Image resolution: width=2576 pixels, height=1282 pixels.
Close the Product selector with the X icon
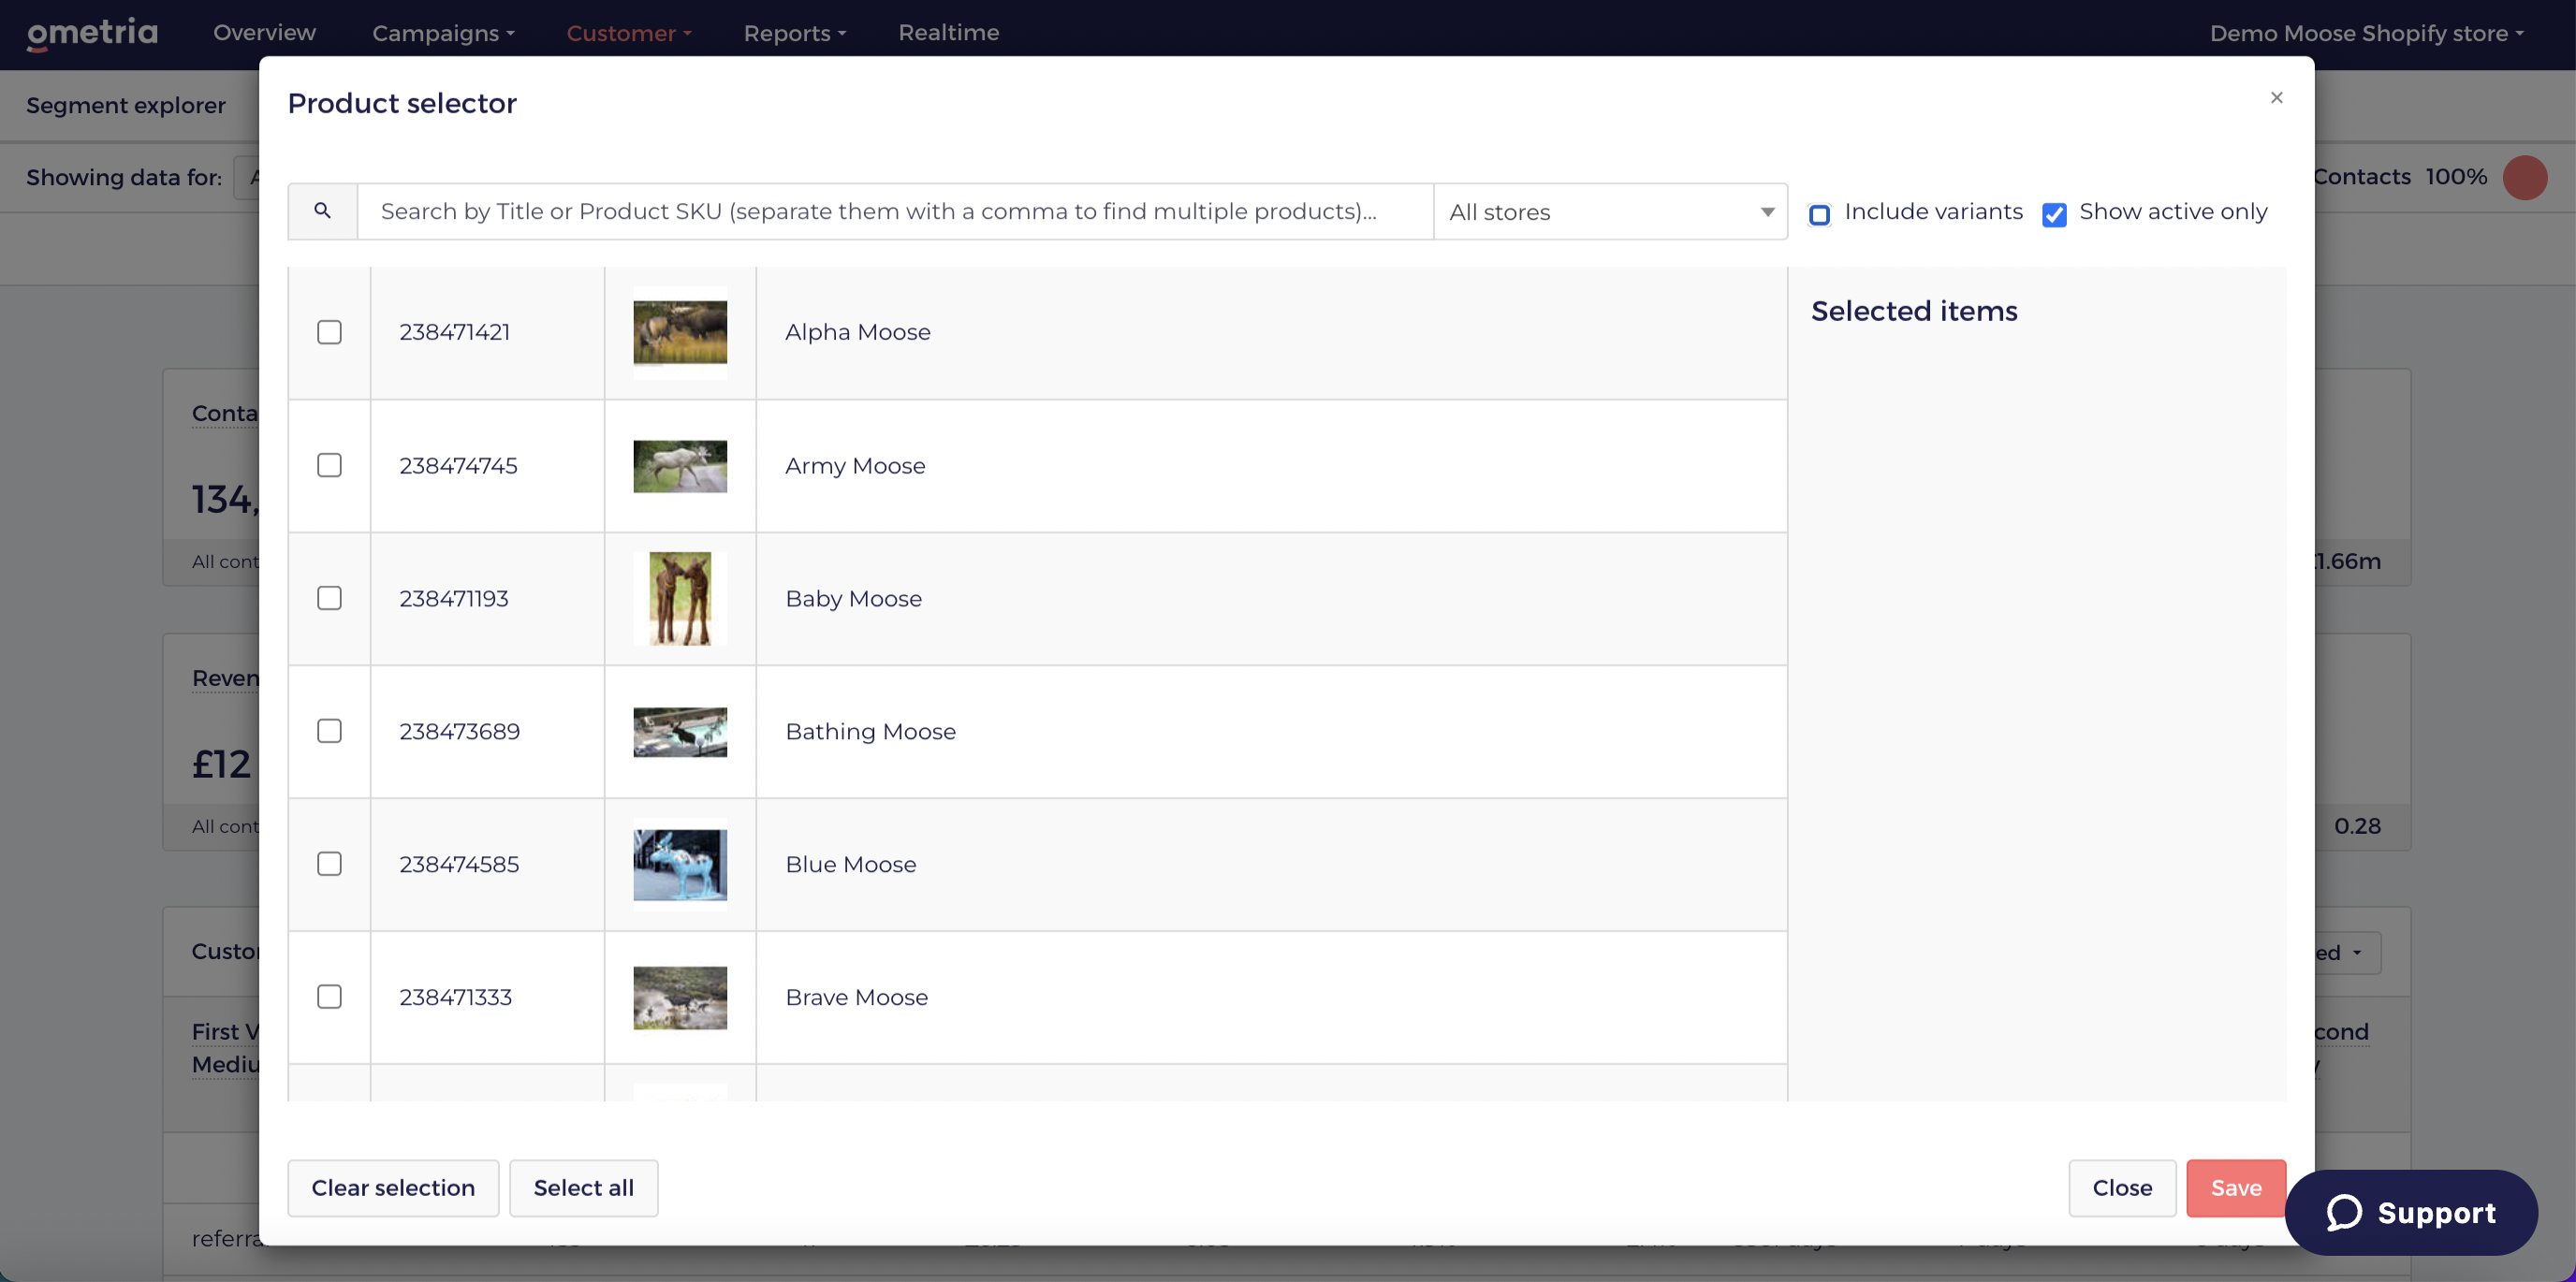2277,97
